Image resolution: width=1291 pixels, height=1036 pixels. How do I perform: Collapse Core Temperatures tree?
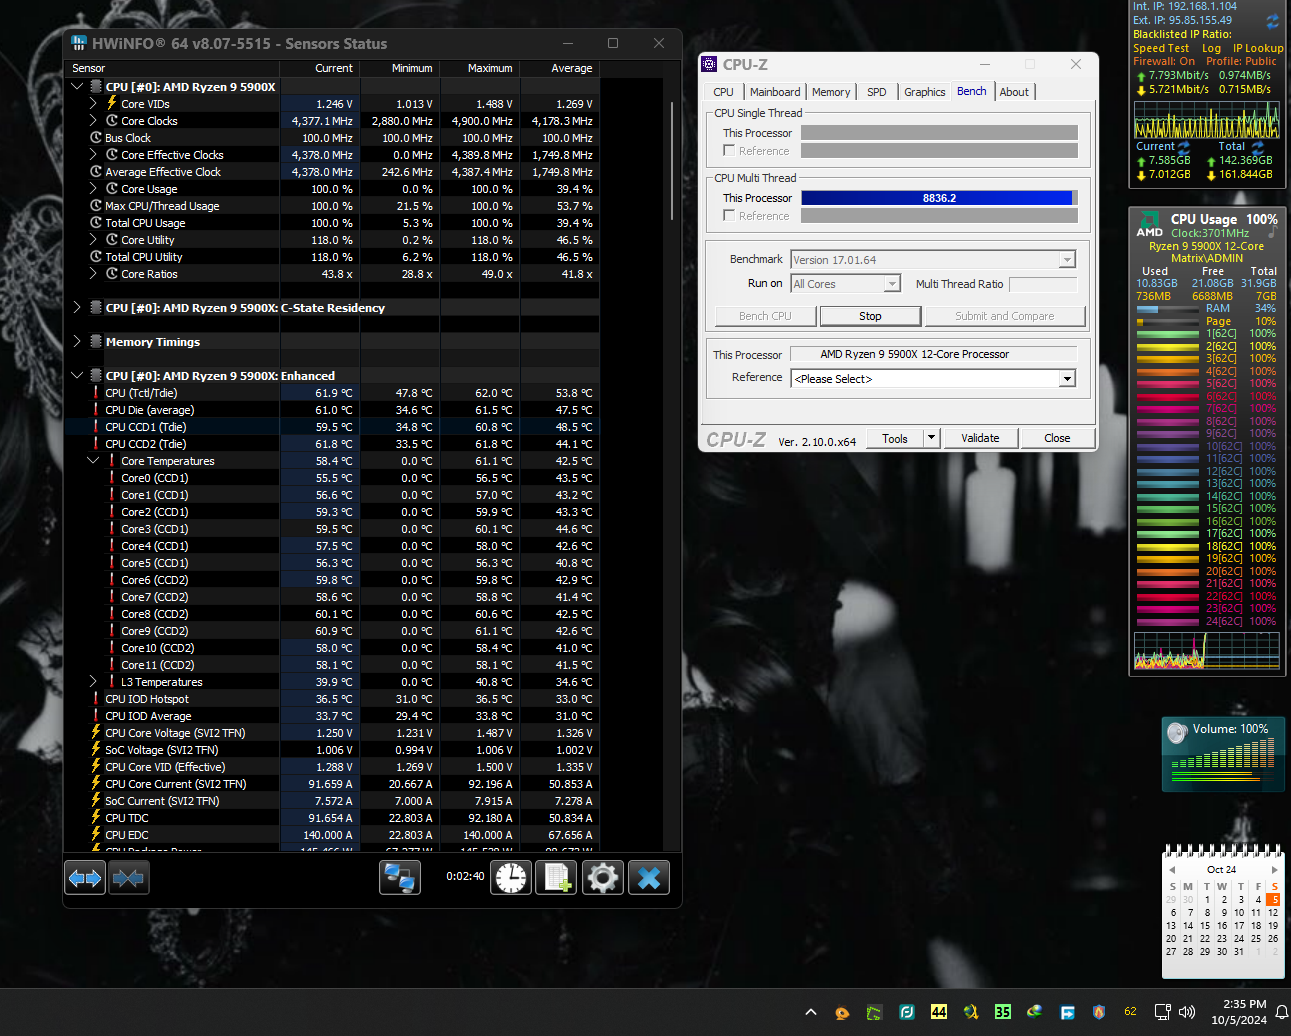(x=93, y=460)
